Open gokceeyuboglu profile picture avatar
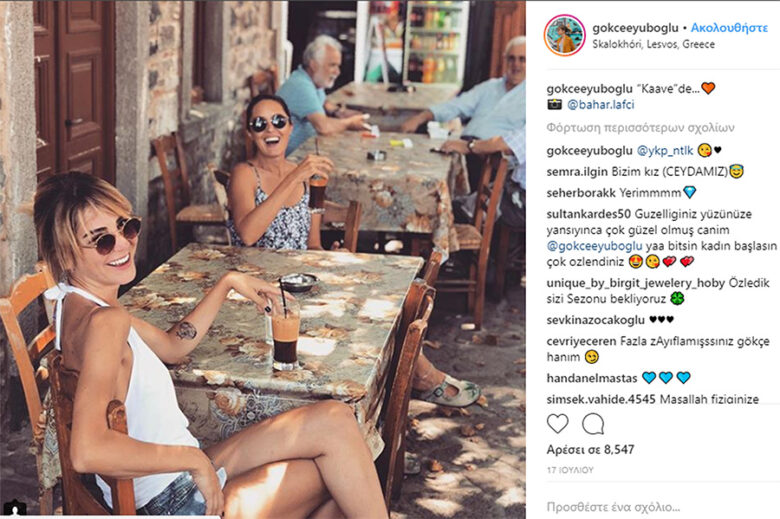This screenshot has height=519, width=780. 564,35
